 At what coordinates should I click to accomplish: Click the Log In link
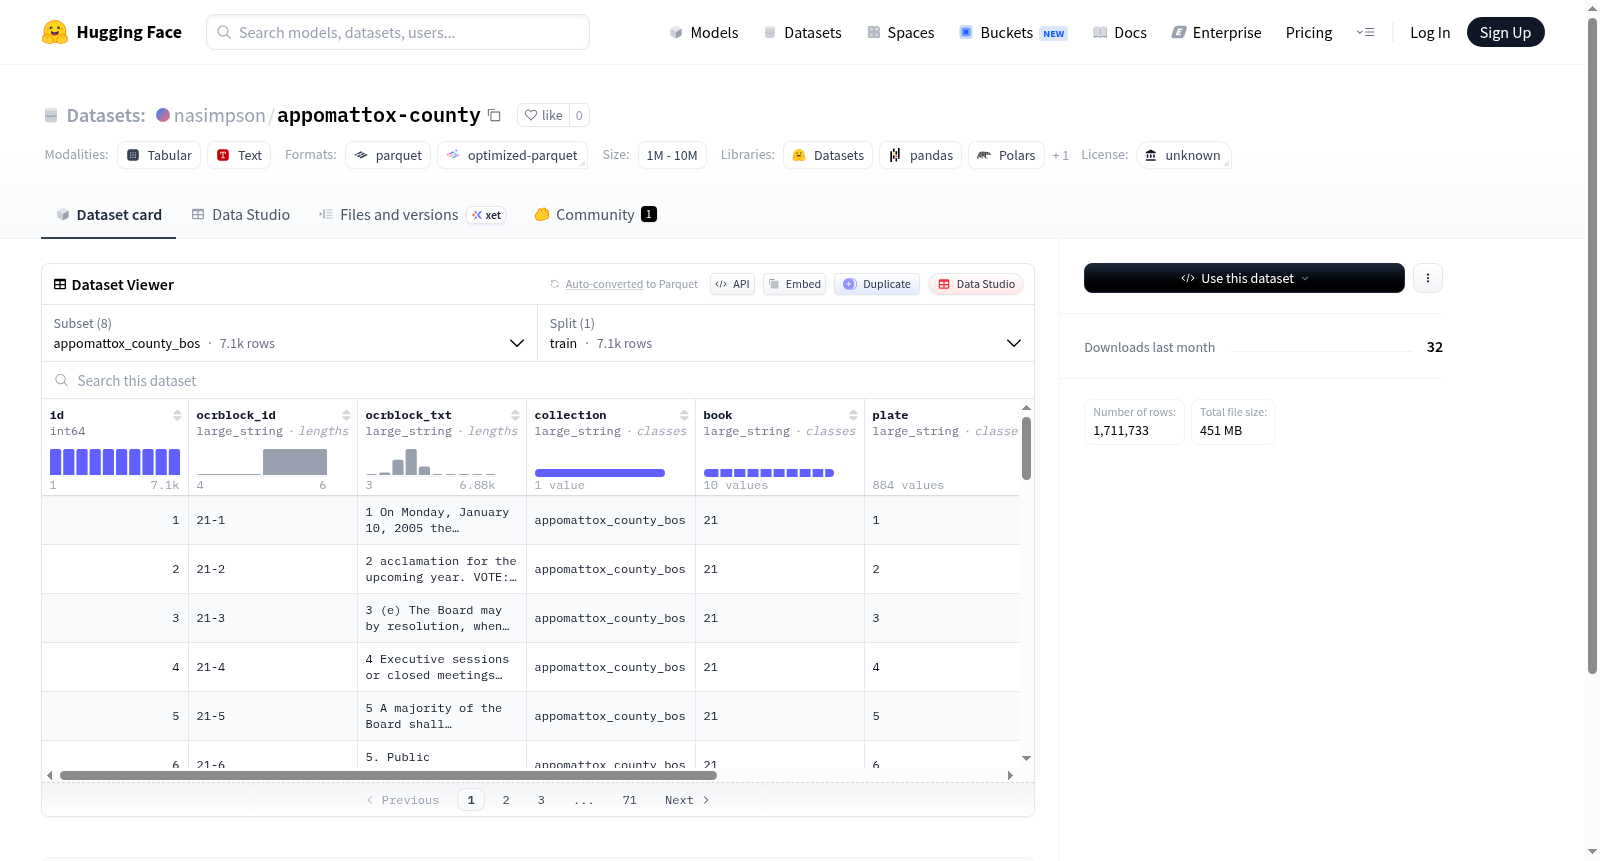tap(1430, 32)
